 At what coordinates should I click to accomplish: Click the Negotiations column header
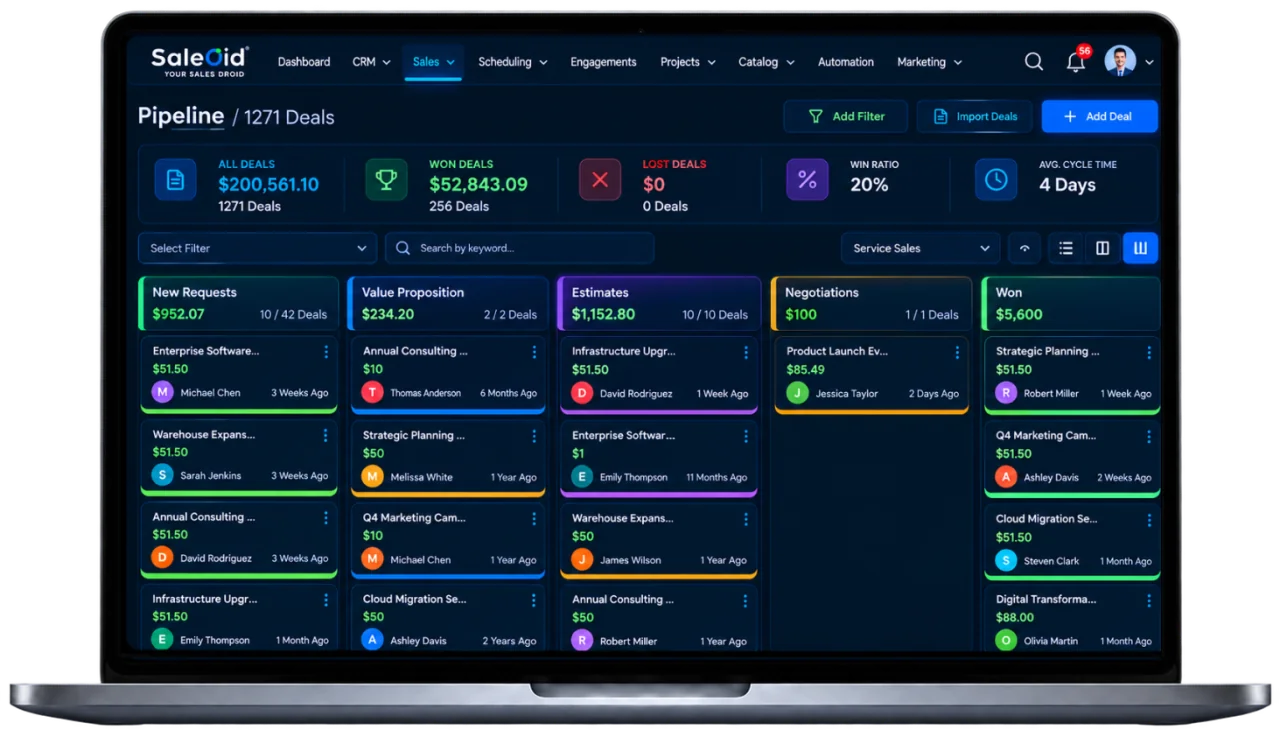click(870, 303)
